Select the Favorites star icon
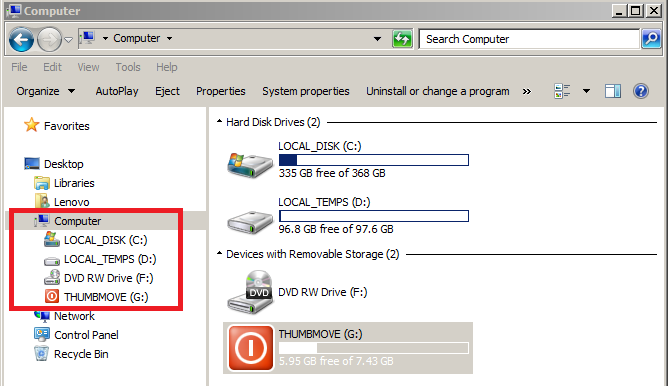 (x=31, y=125)
